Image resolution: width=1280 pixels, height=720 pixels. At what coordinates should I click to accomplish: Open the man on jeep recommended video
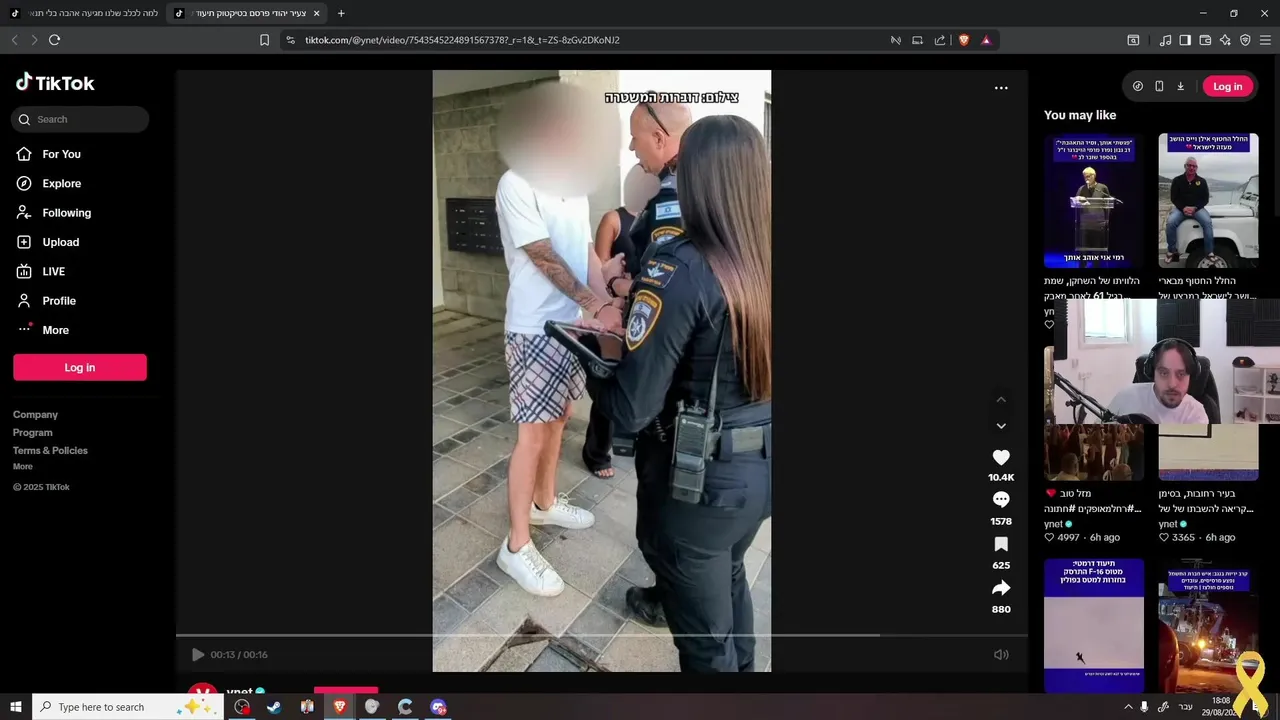[x=1208, y=200]
